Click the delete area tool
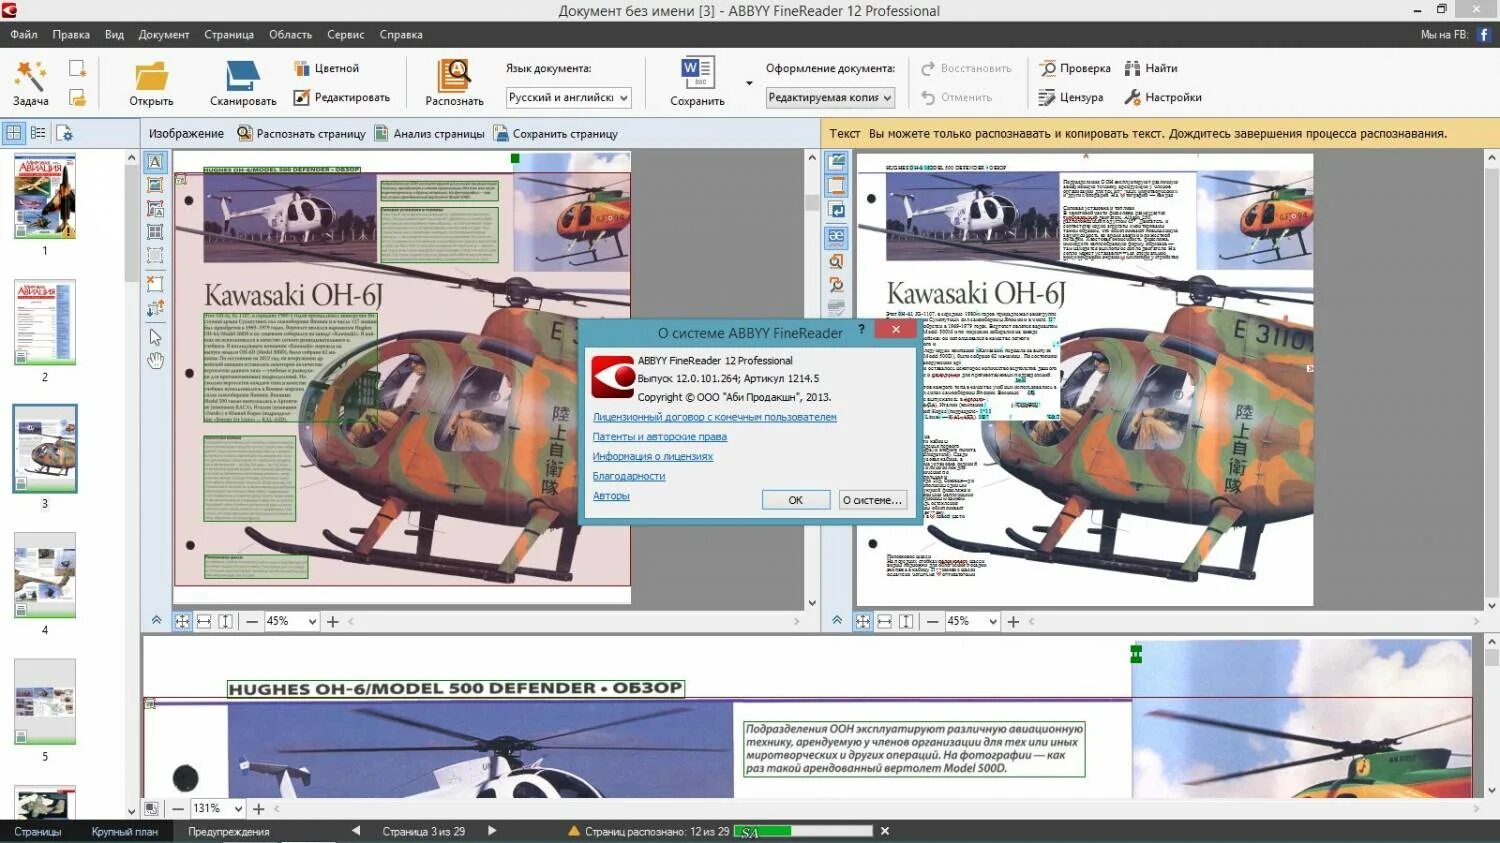The width and height of the screenshot is (1500, 843). [x=155, y=283]
